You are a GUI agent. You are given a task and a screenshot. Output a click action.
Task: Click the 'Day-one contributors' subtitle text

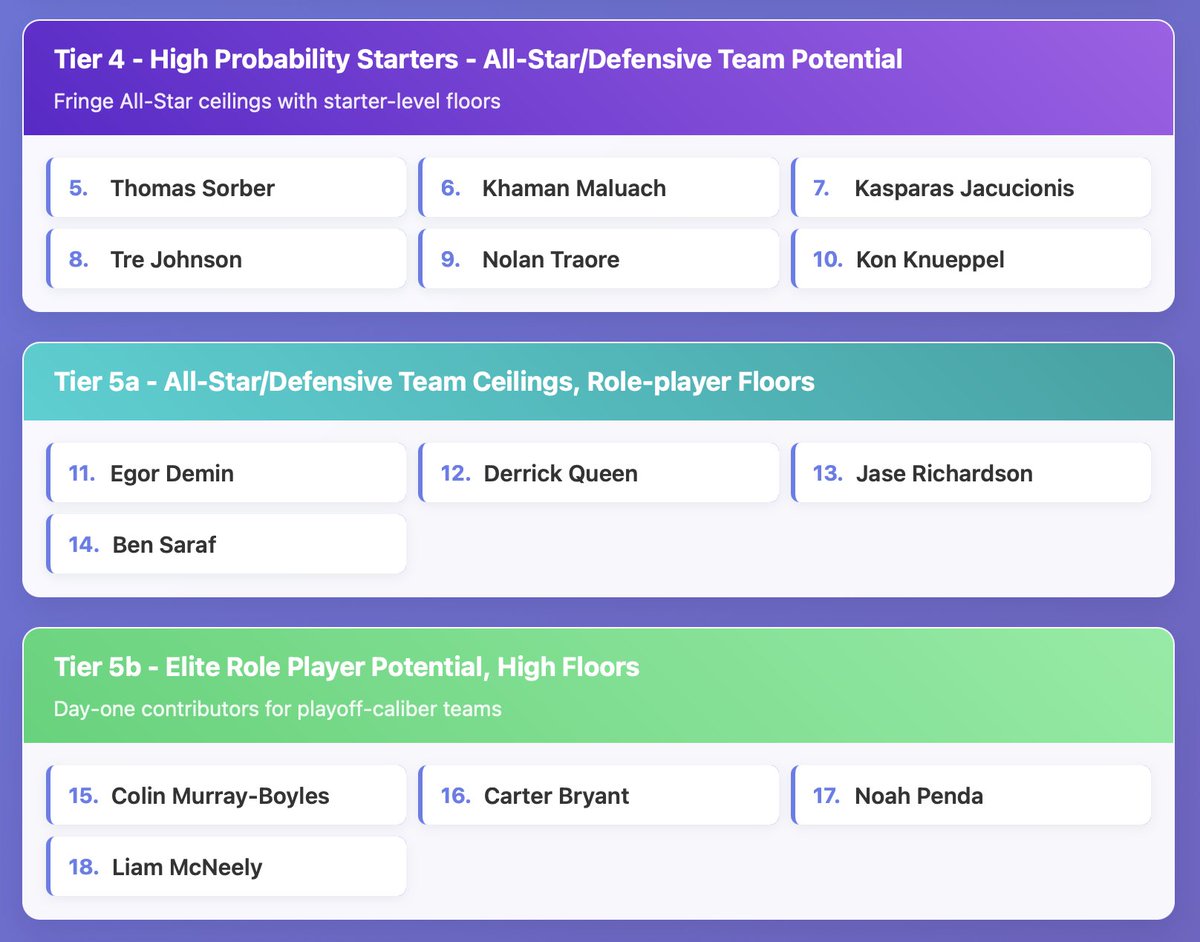[278, 709]
